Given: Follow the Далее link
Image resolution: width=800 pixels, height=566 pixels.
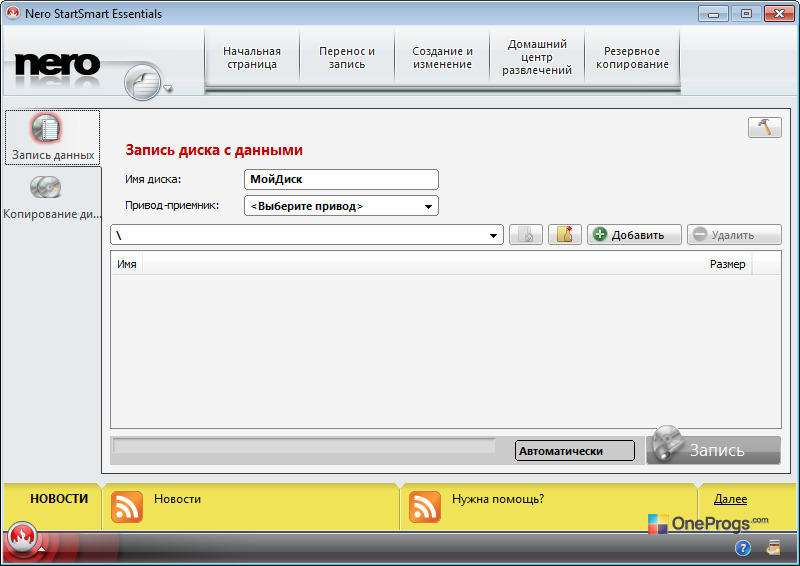Looking at the screenshot, I should coord(730,499).
